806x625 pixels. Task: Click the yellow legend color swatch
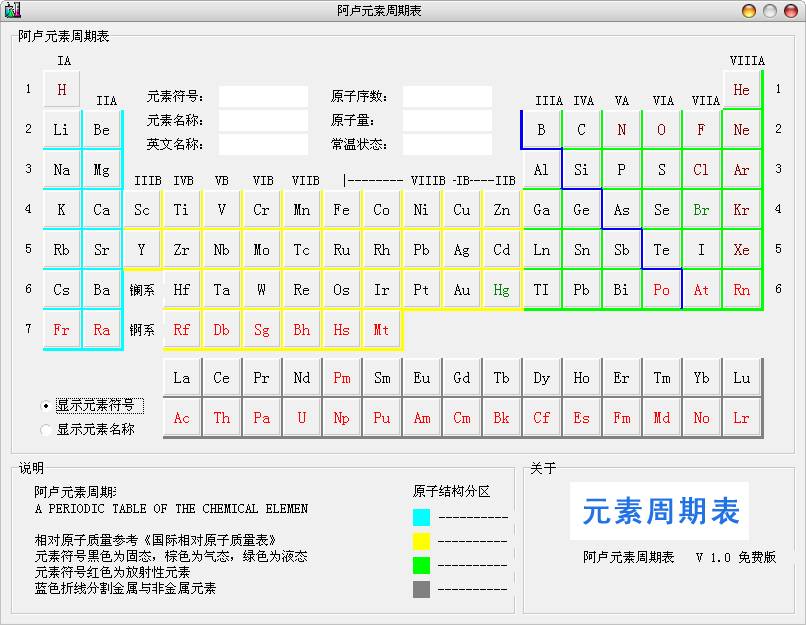(421, 541)
